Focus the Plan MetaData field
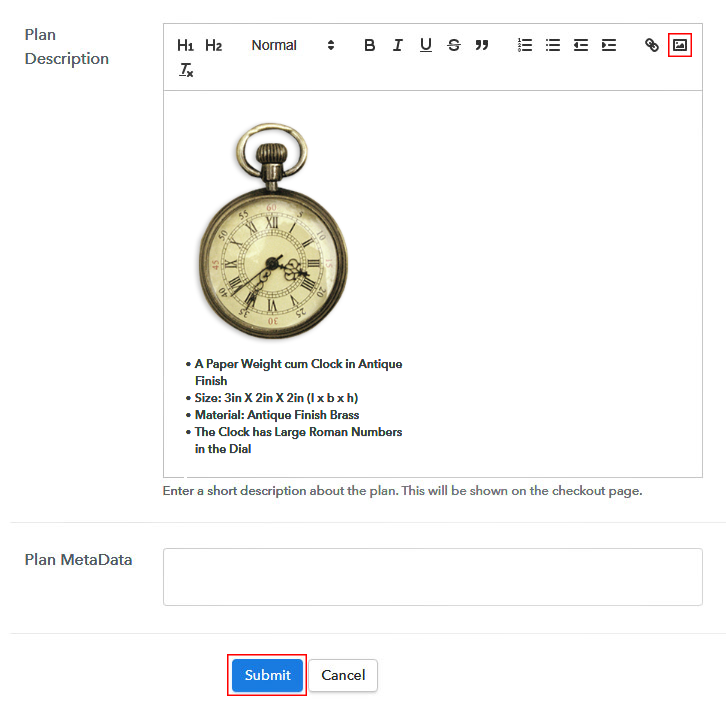This screenshot has height=716, width=726. pyautogui.click(x=432, y=577)
